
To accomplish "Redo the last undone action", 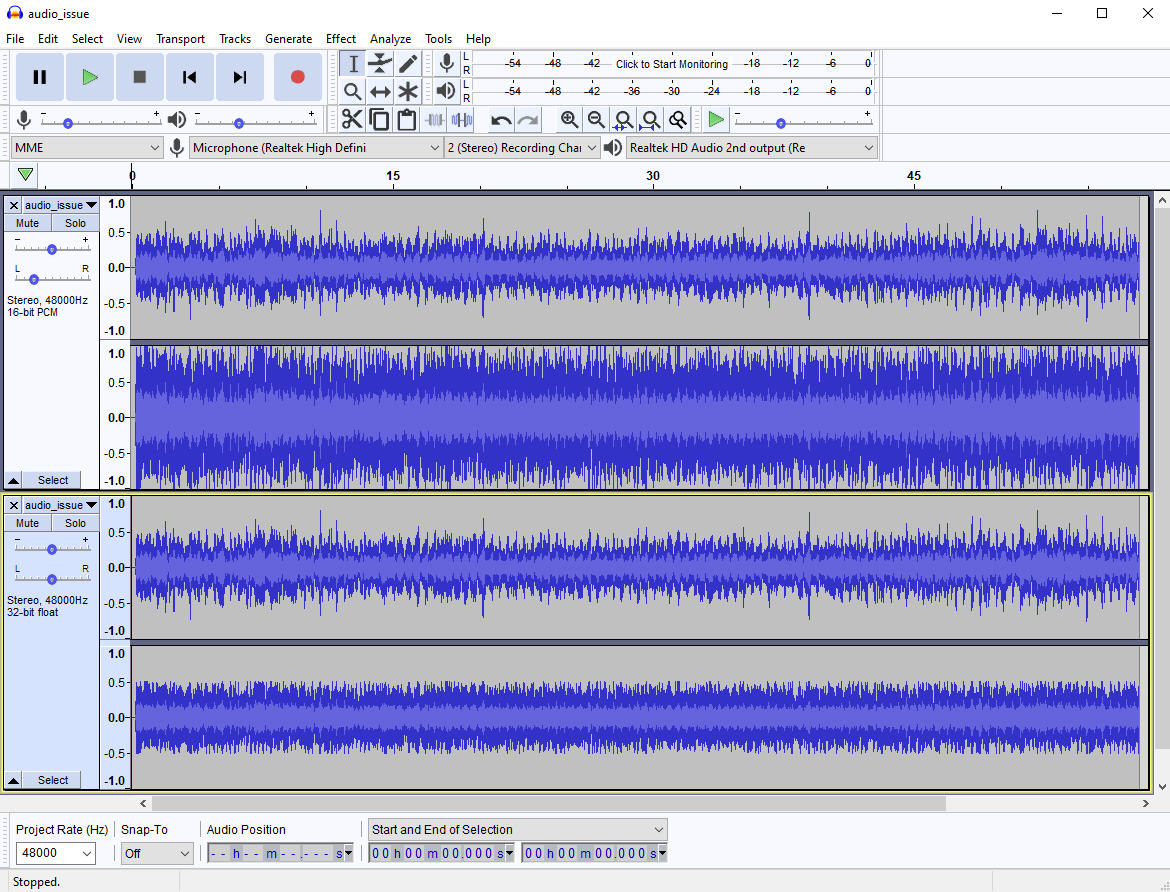I will click(x=528, y=119).
